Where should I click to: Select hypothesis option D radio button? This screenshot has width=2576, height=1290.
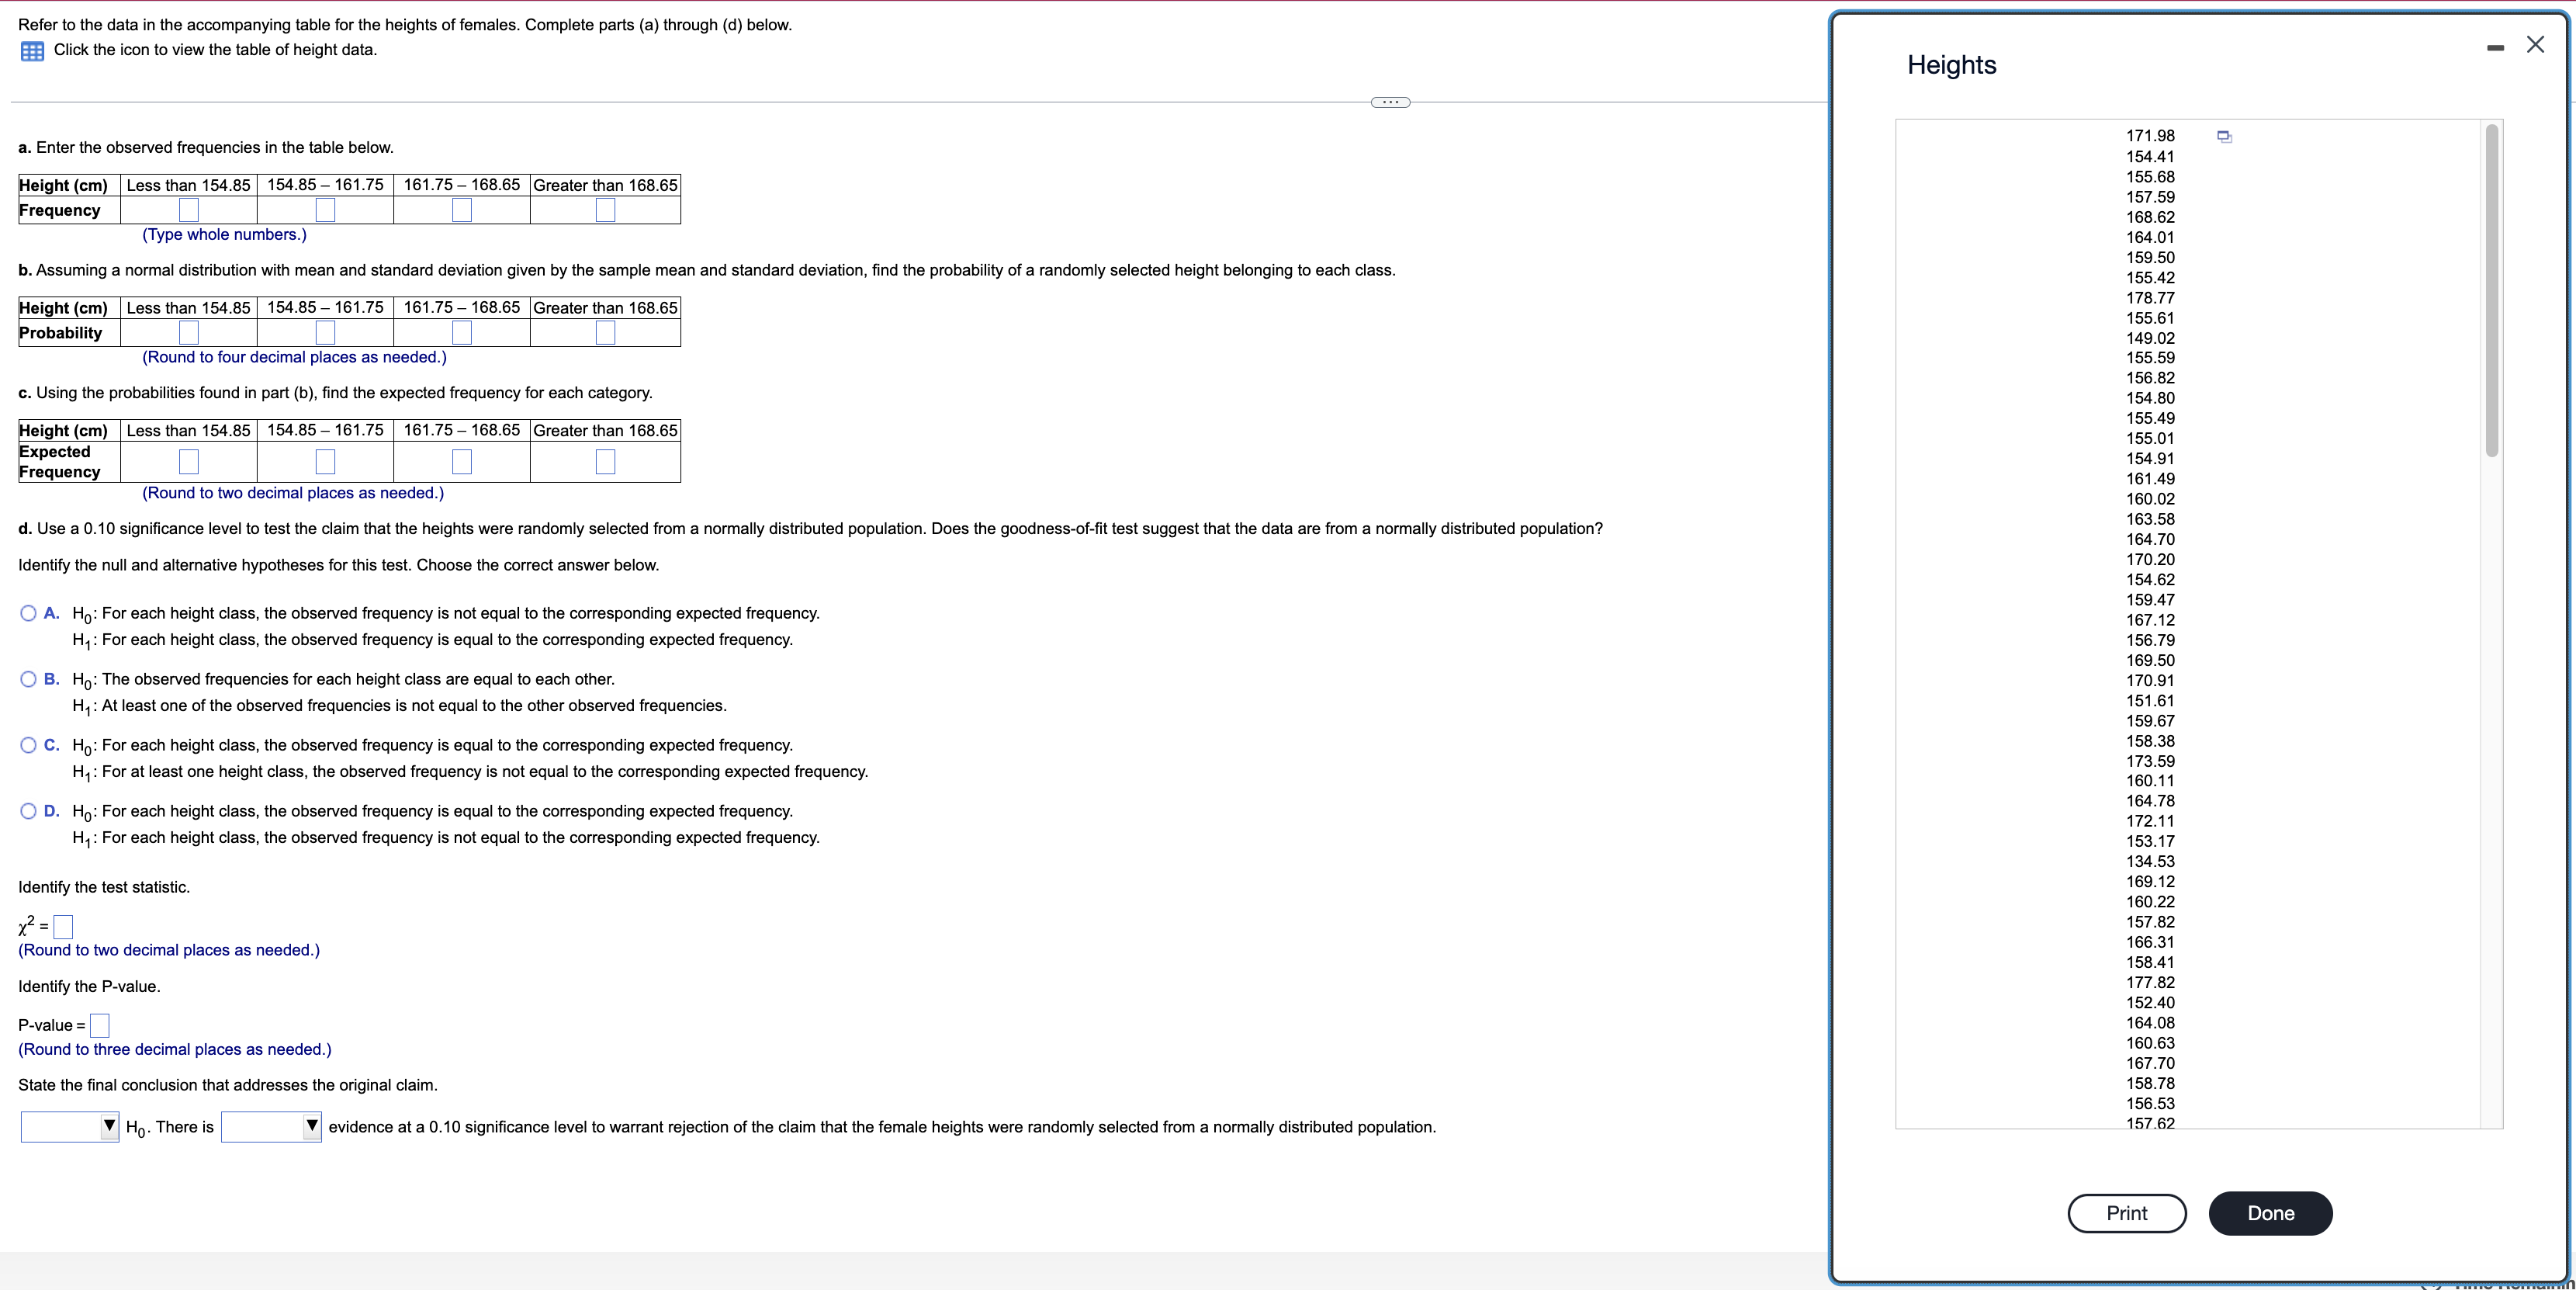27,810
